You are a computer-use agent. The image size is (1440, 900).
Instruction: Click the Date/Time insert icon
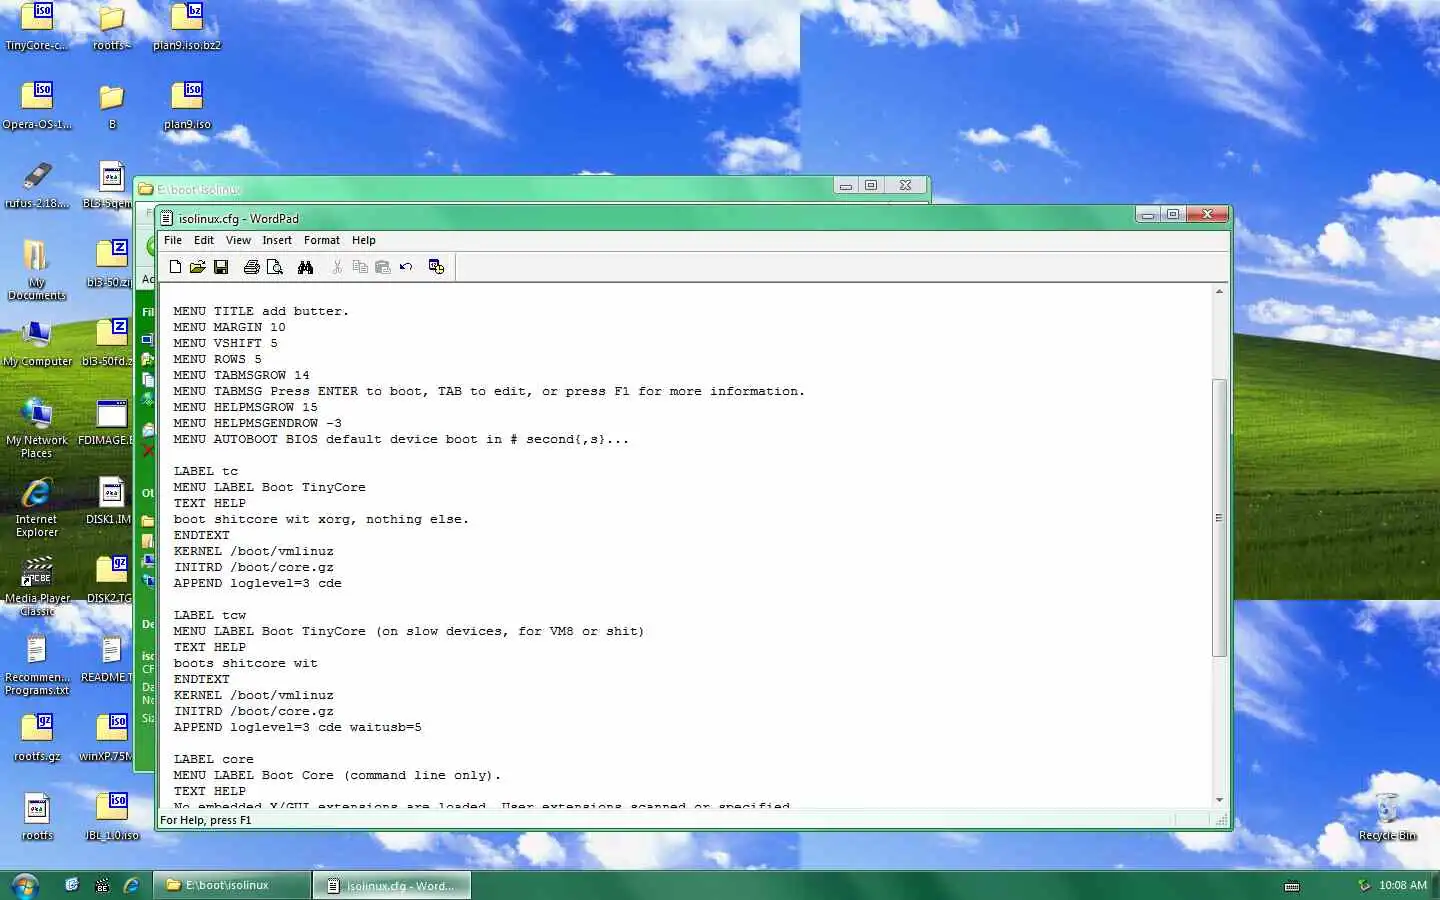pos(436,267)
